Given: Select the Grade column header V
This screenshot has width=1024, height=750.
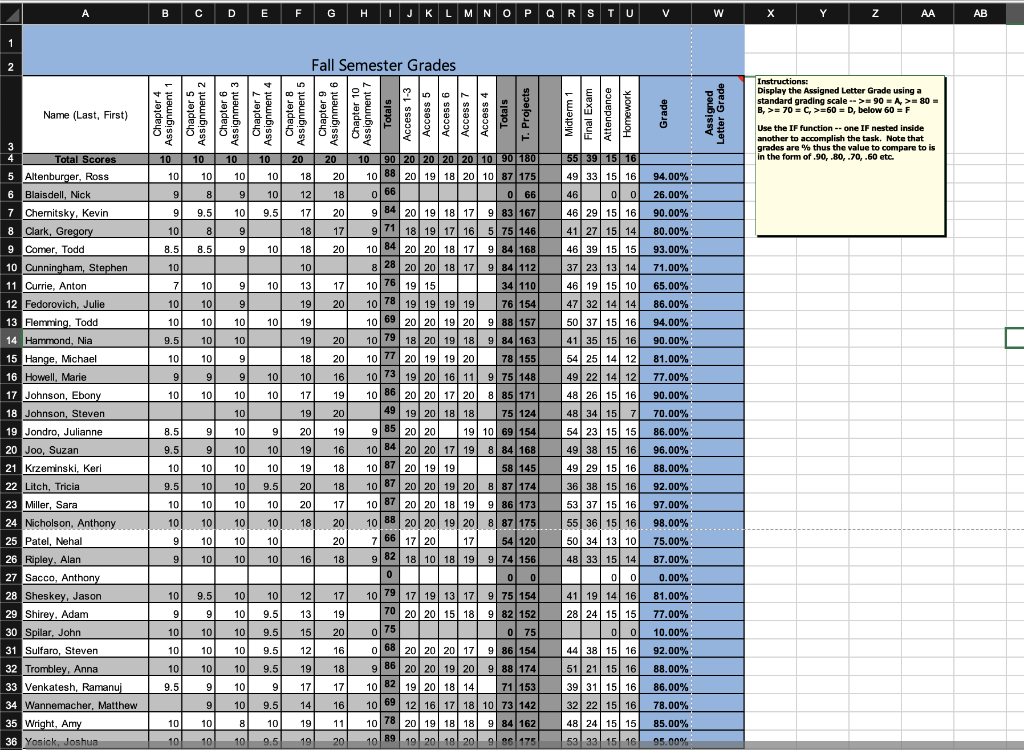Looking at the screenshot, I should [x=664, y=13].
